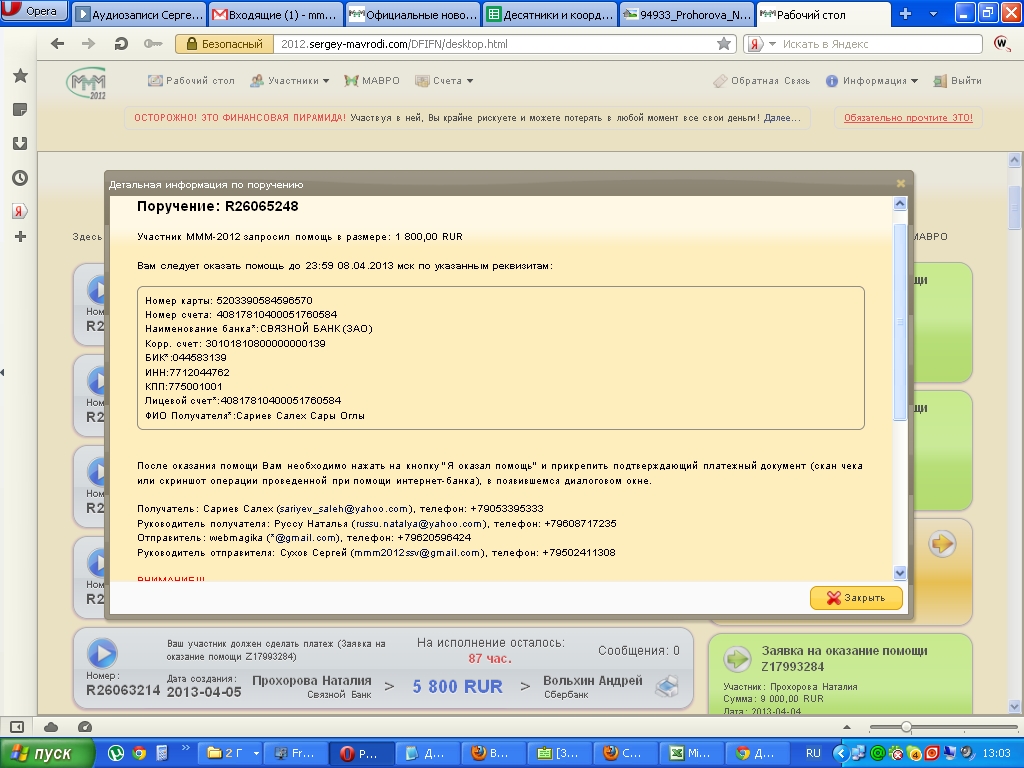This screenshot has width=1024, height=768.
Task: Add a panel with the sidebar plus
Action: [x=20, y=236]
